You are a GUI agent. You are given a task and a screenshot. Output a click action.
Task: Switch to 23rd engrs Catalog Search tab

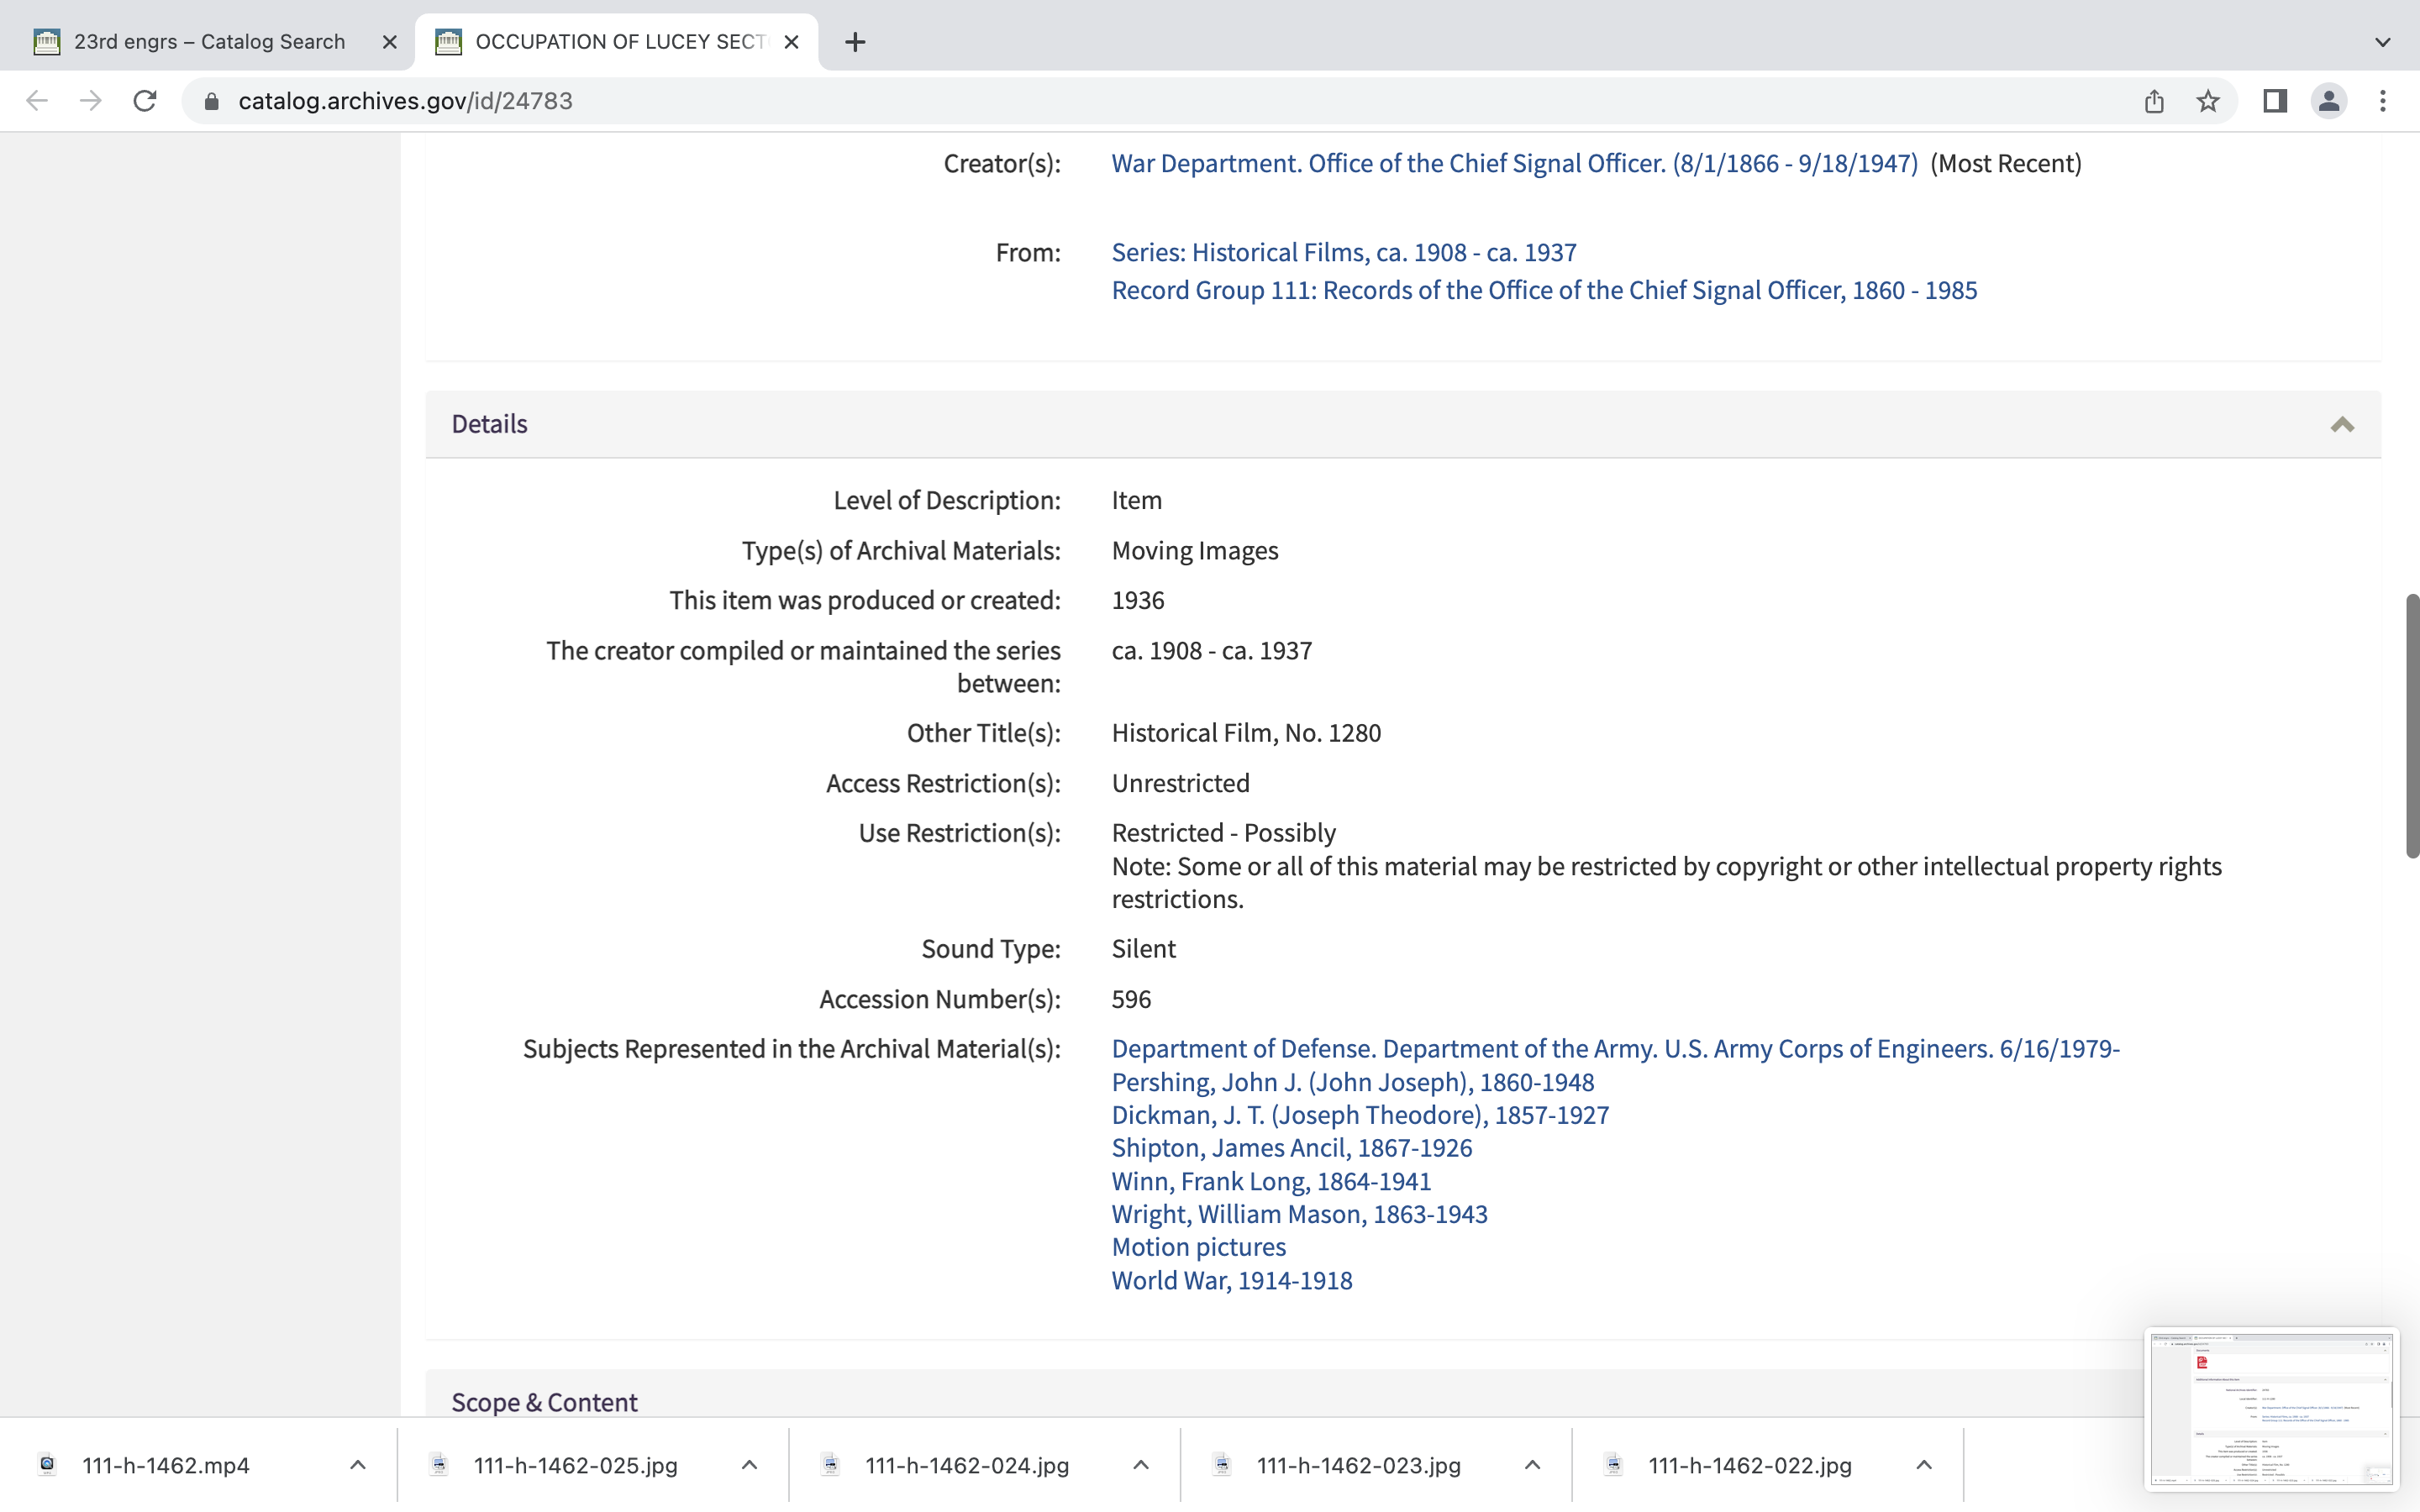click(x=208, y=42)
